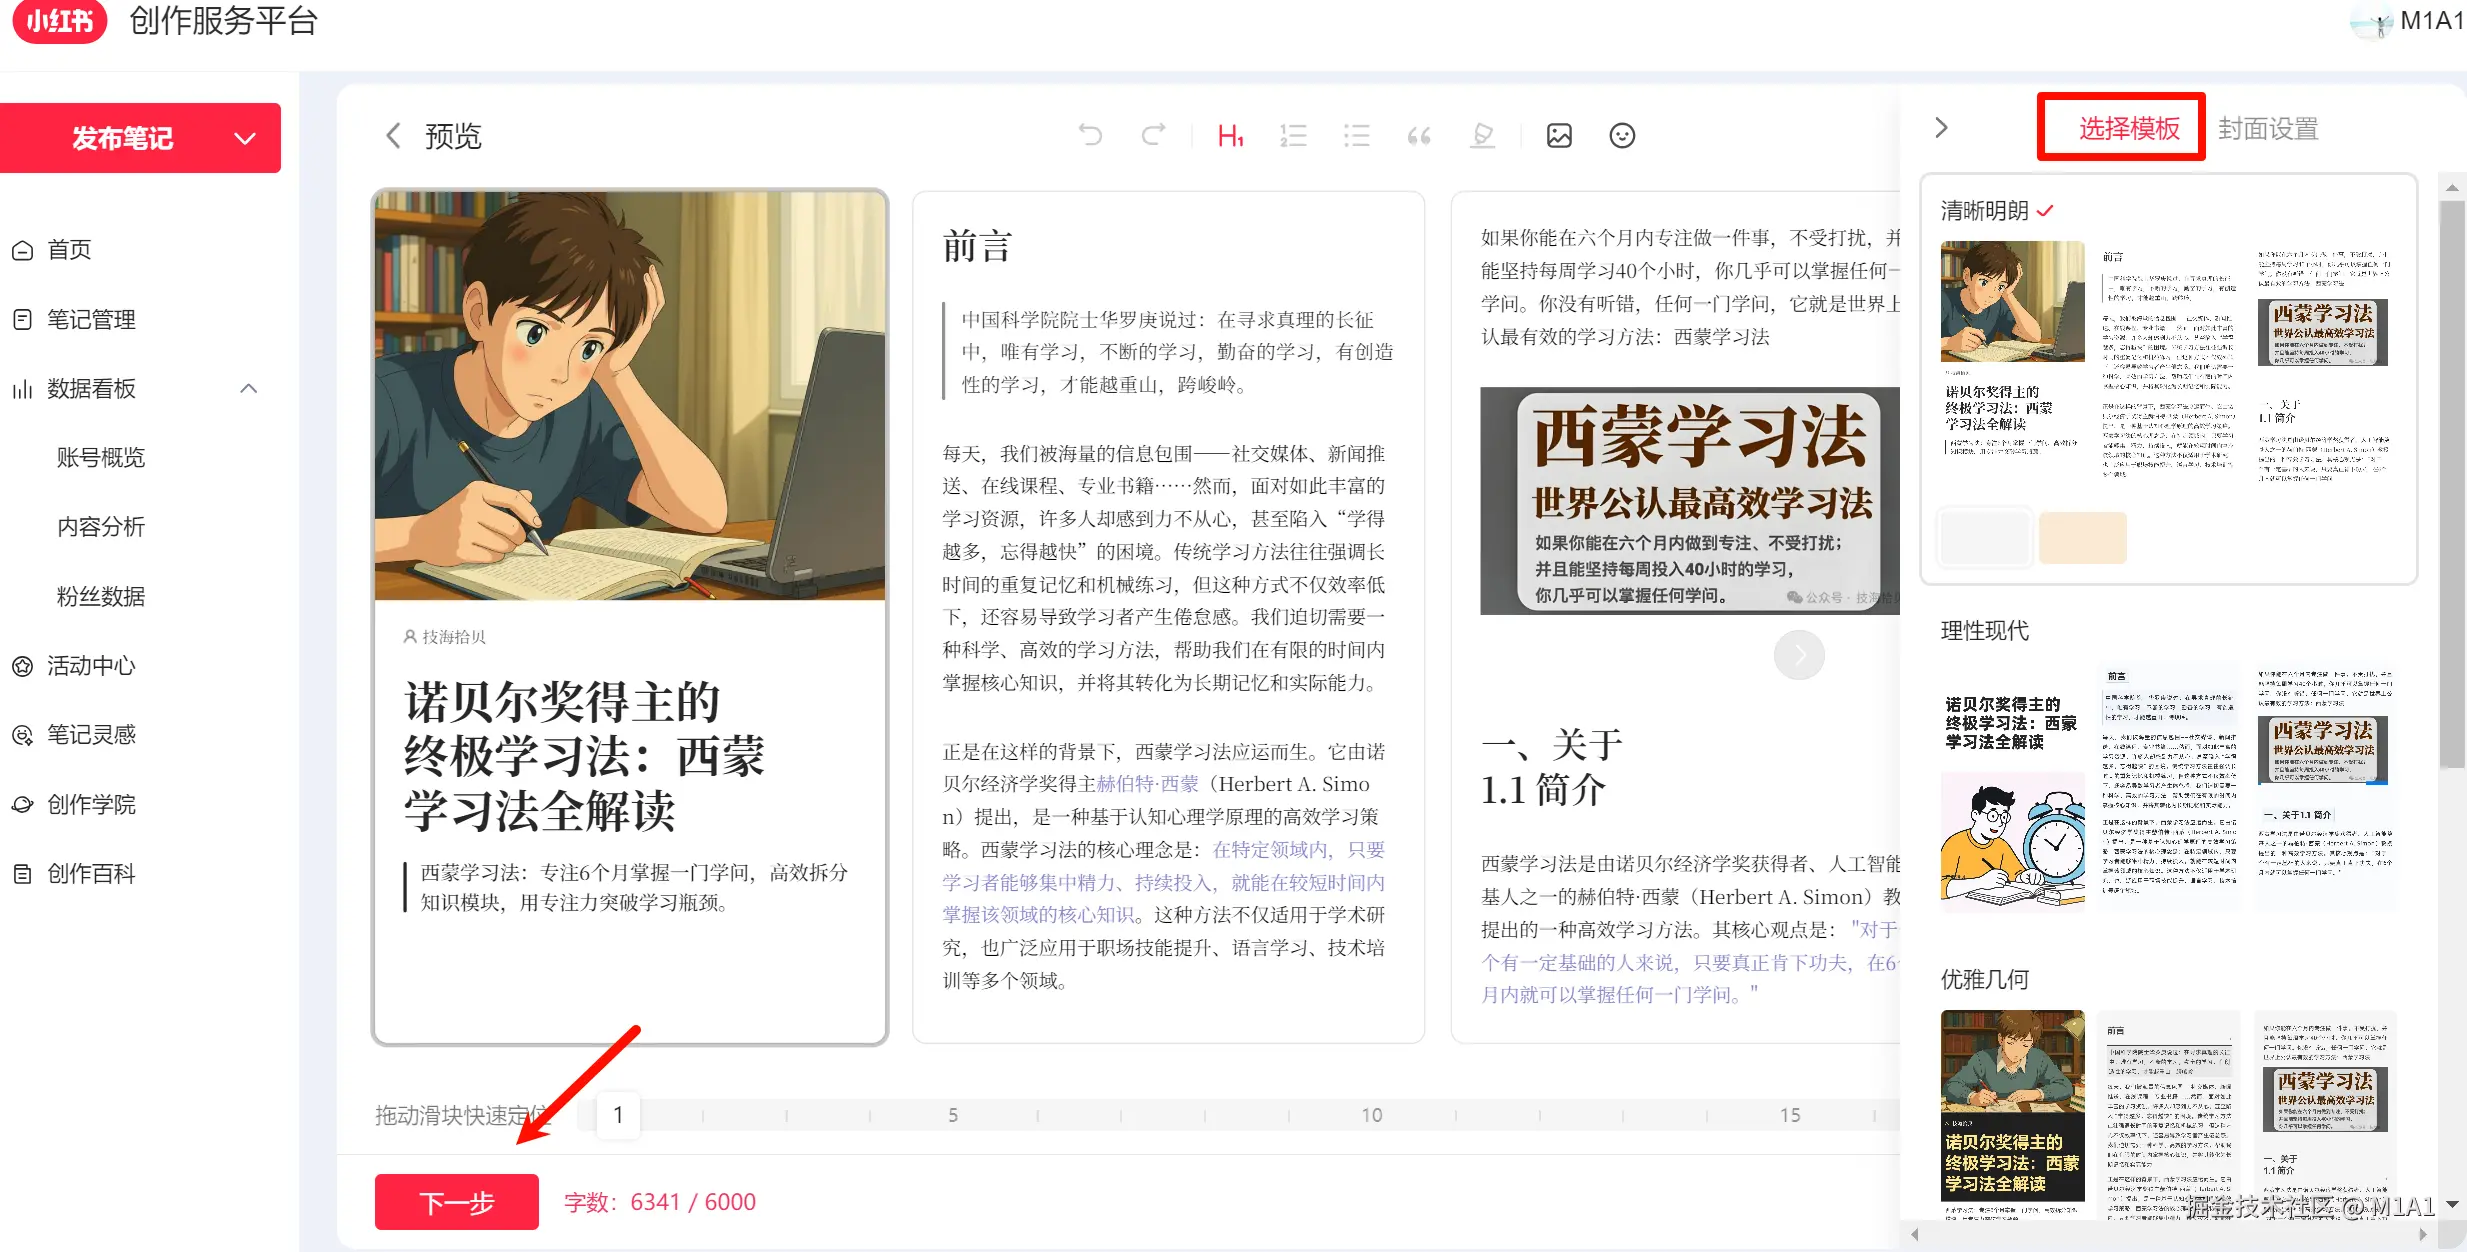This screenshot has height=1252, width=2467.
Task: Open the emoji picker
Action: coord(1622,135)
